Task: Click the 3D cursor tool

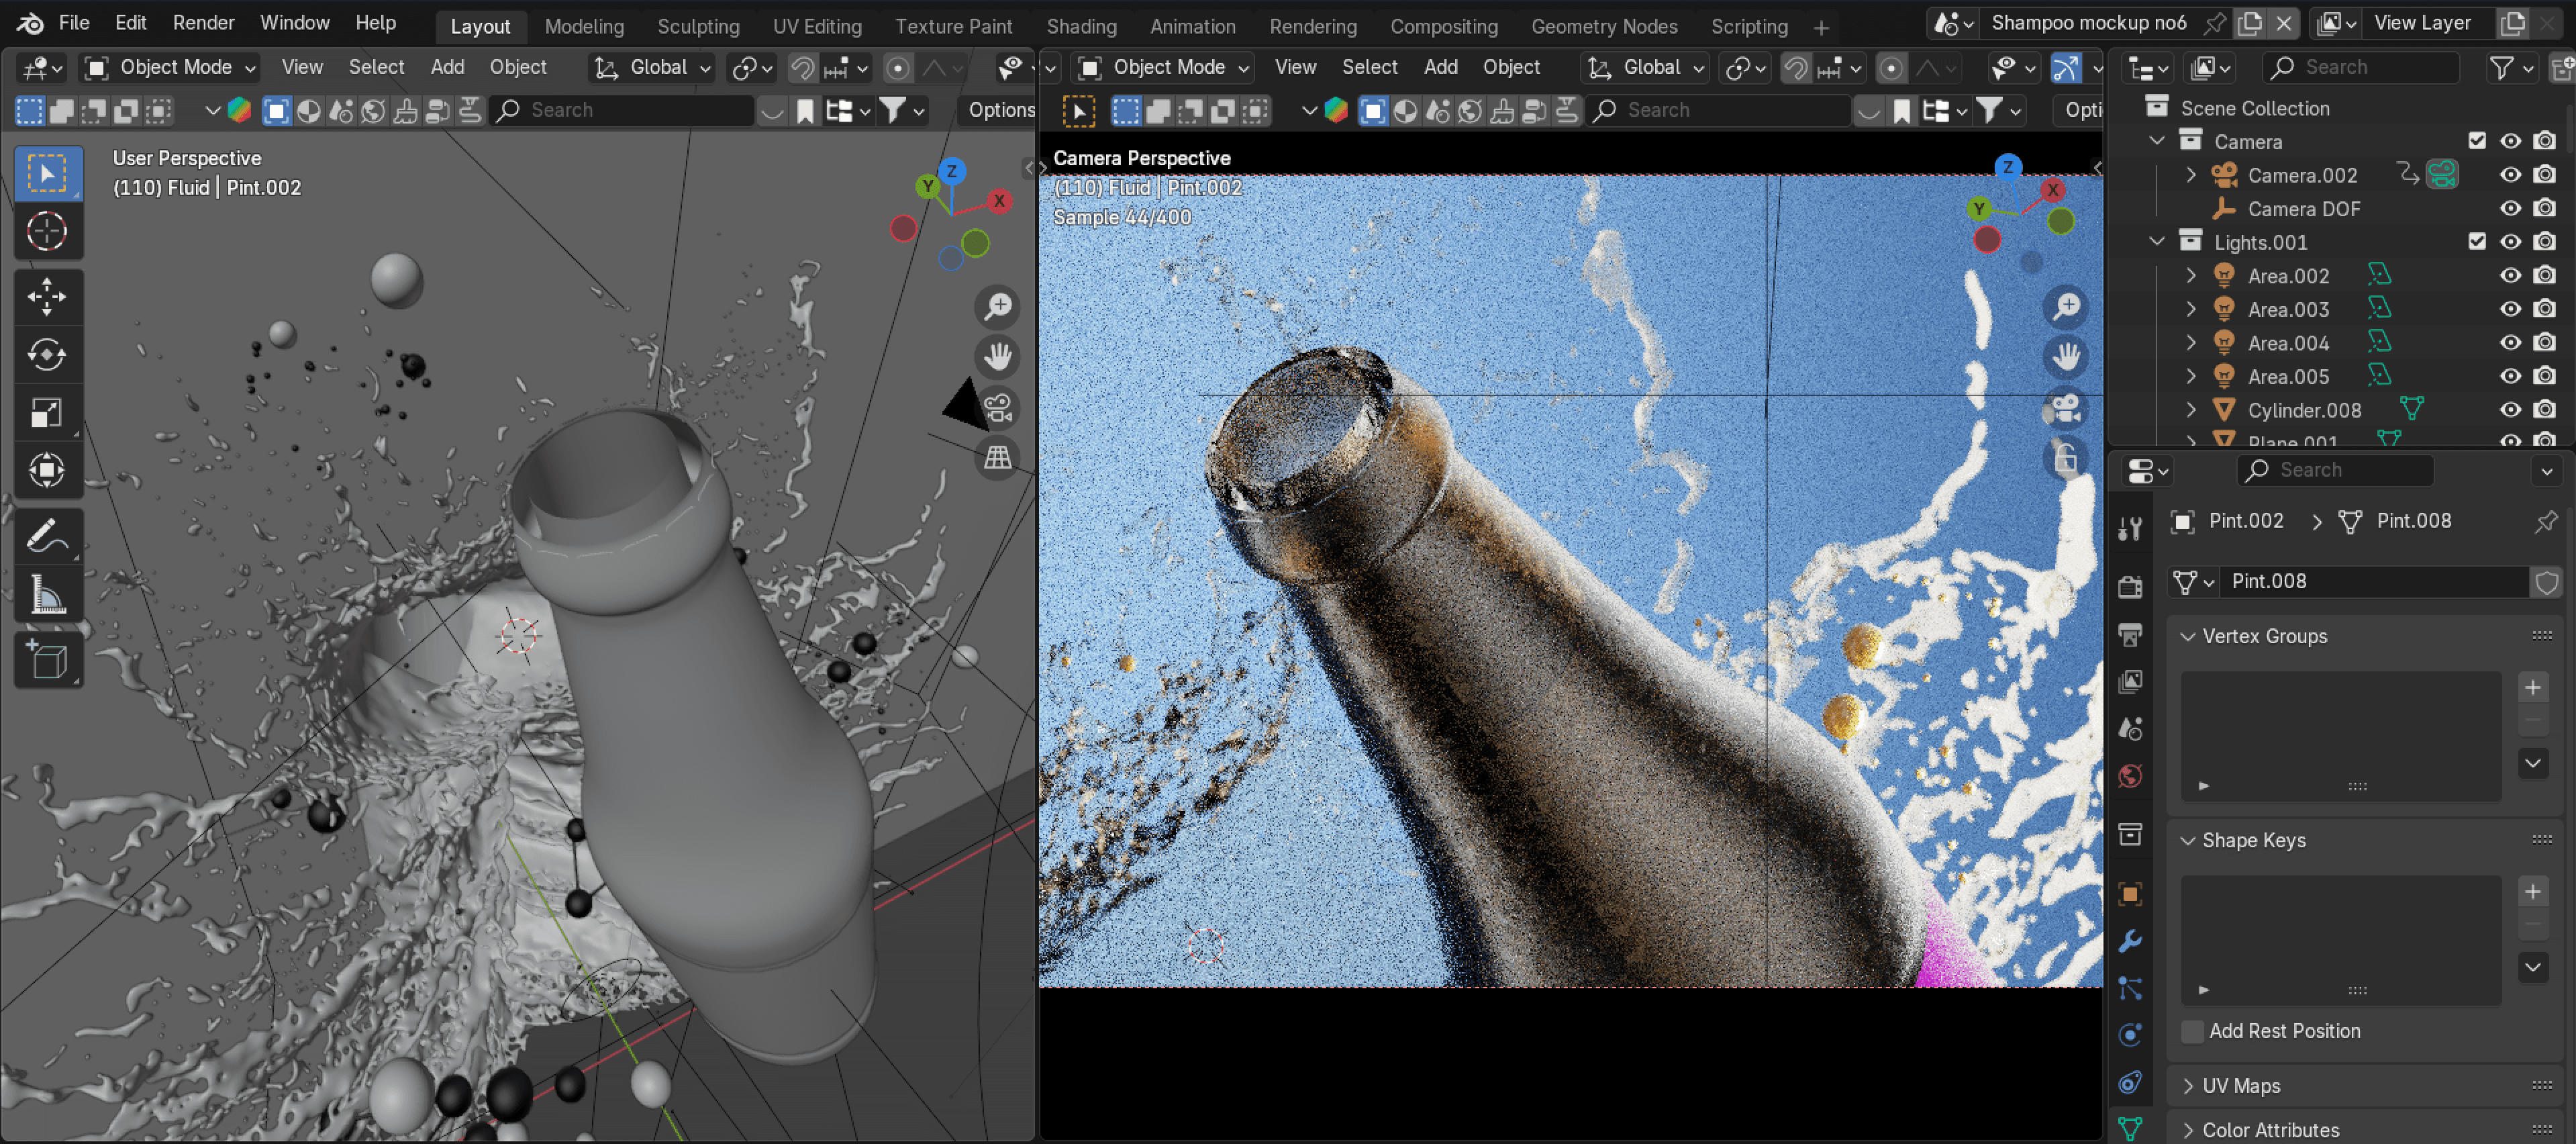Action: click(x=46, y=231)
